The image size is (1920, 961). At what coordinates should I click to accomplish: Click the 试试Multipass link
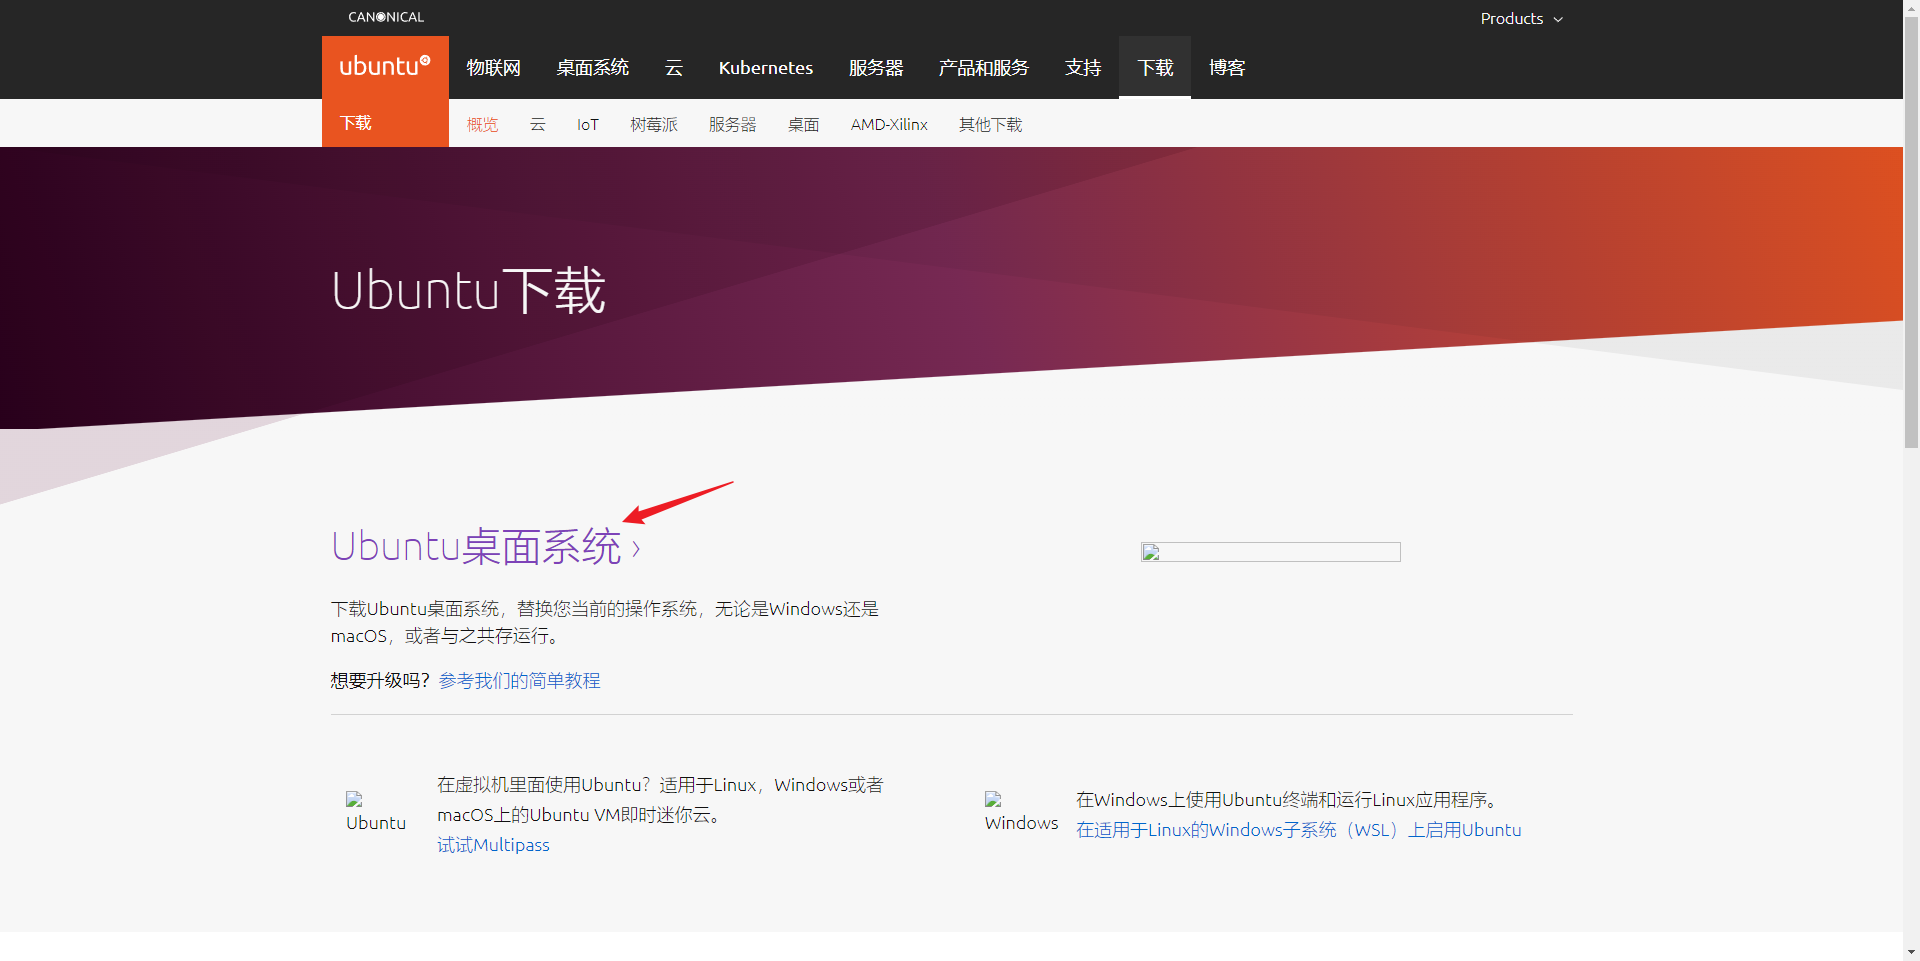[493, 845]
